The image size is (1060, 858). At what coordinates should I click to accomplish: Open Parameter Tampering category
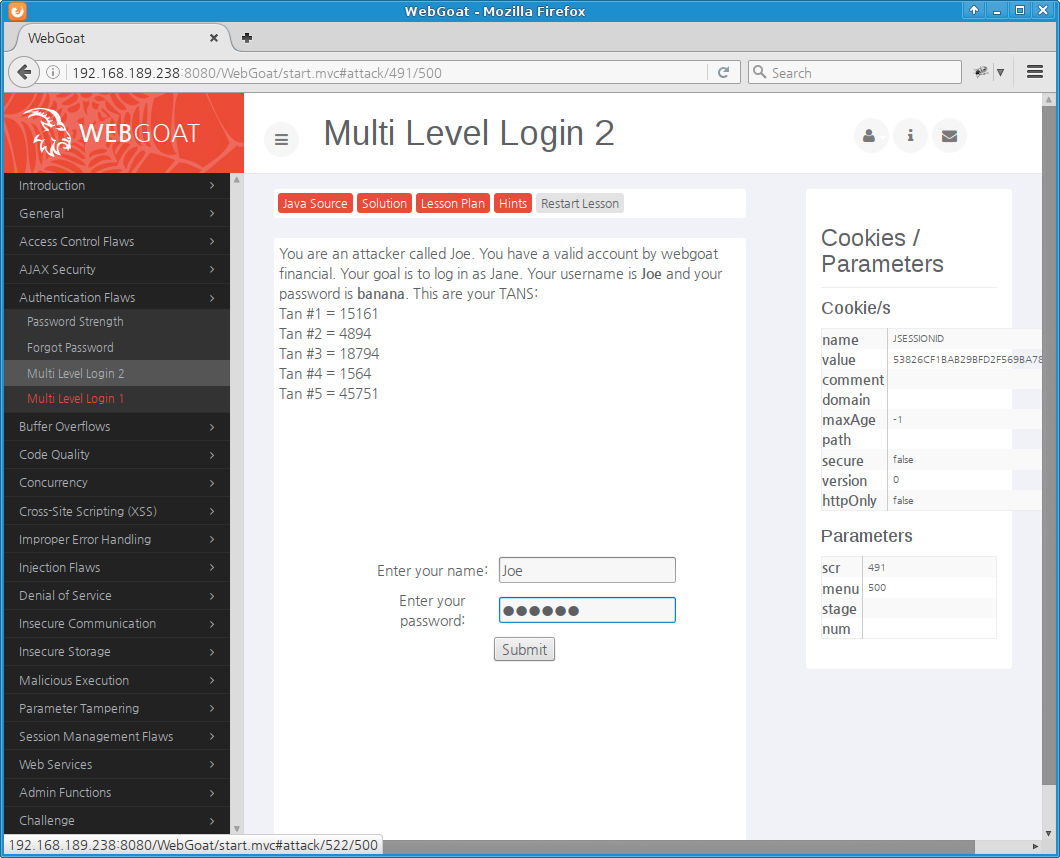point(117,709)
